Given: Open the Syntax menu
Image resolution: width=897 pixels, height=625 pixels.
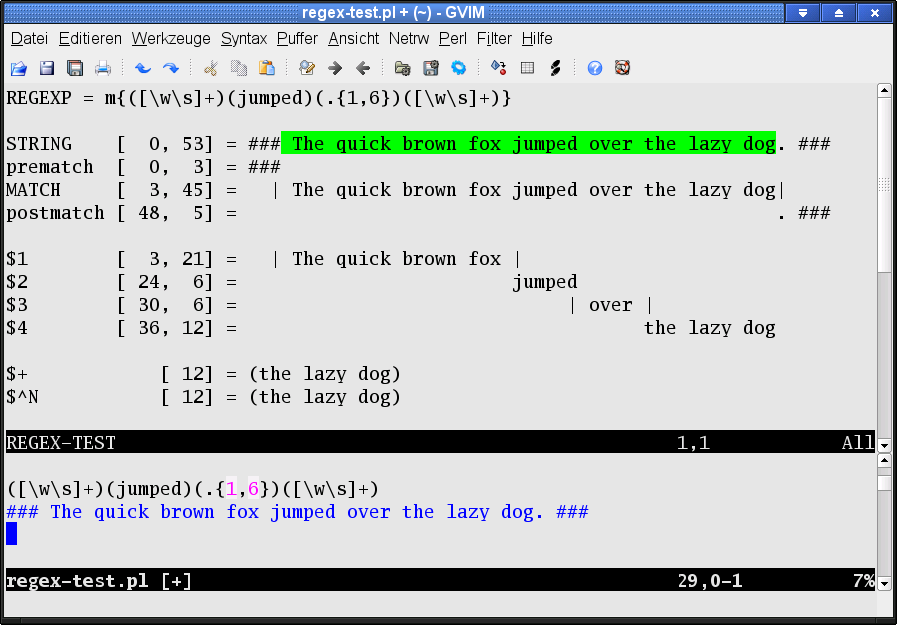Looking at the screenshot, I should pos(243,38).
